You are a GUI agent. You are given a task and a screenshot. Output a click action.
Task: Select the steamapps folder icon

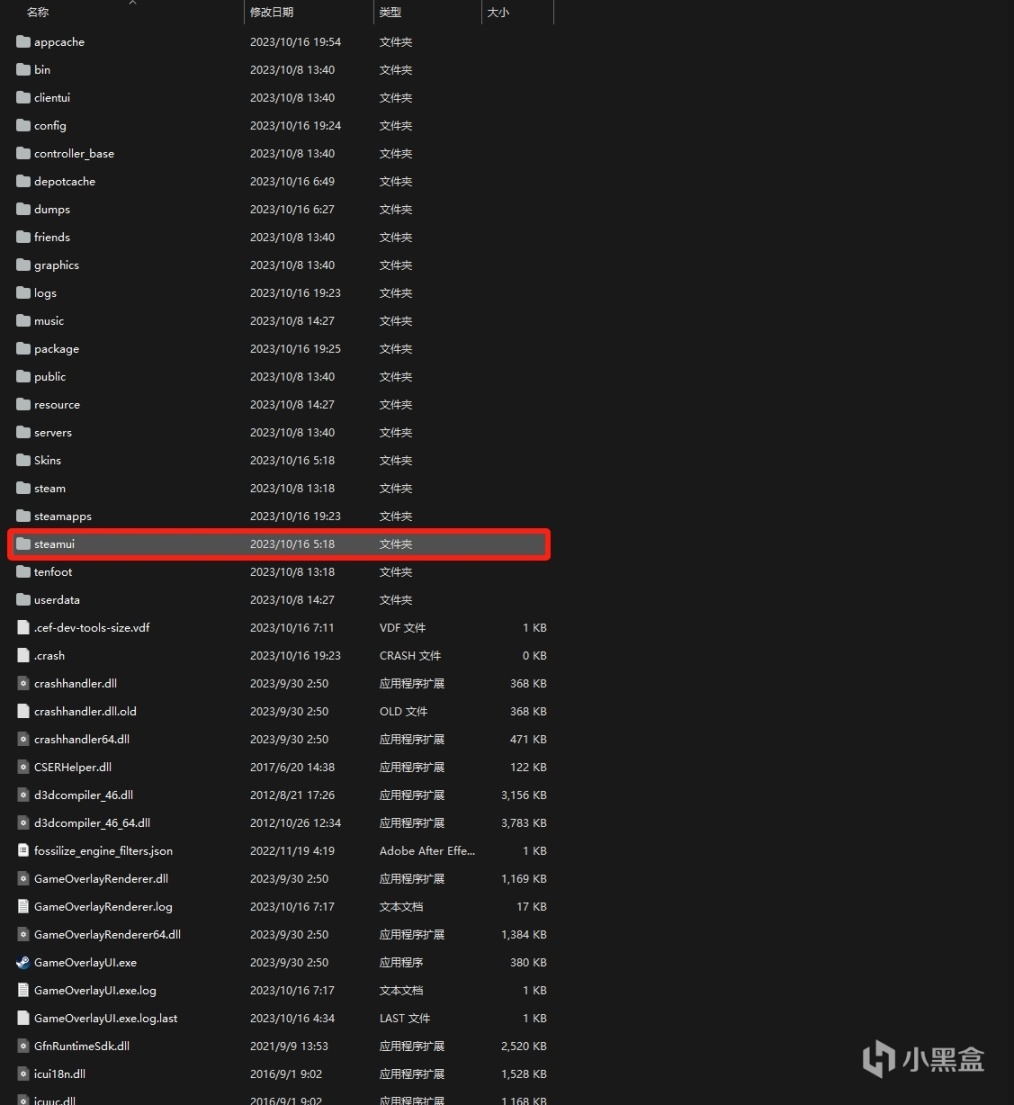(24, 516)
